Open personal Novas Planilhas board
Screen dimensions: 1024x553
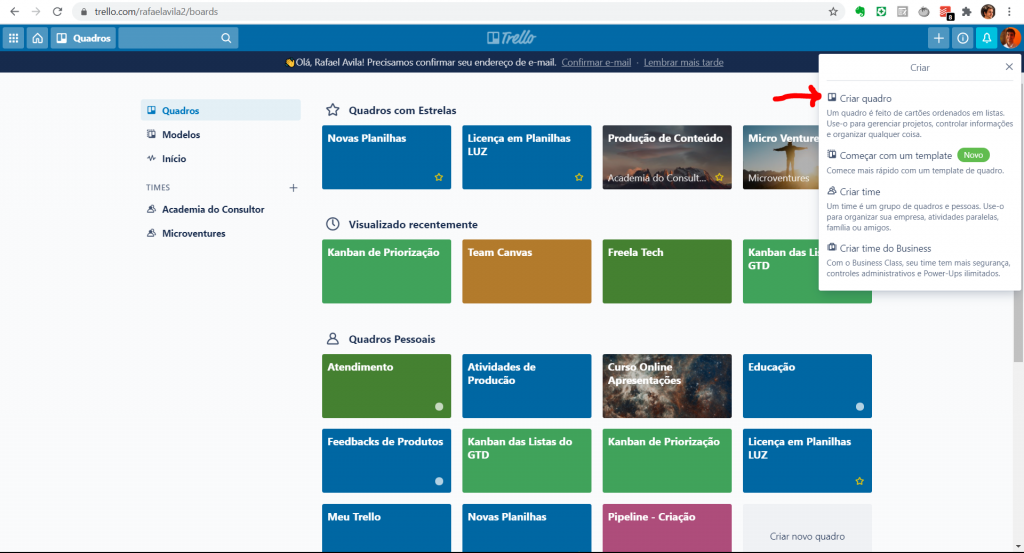[526, 528]
